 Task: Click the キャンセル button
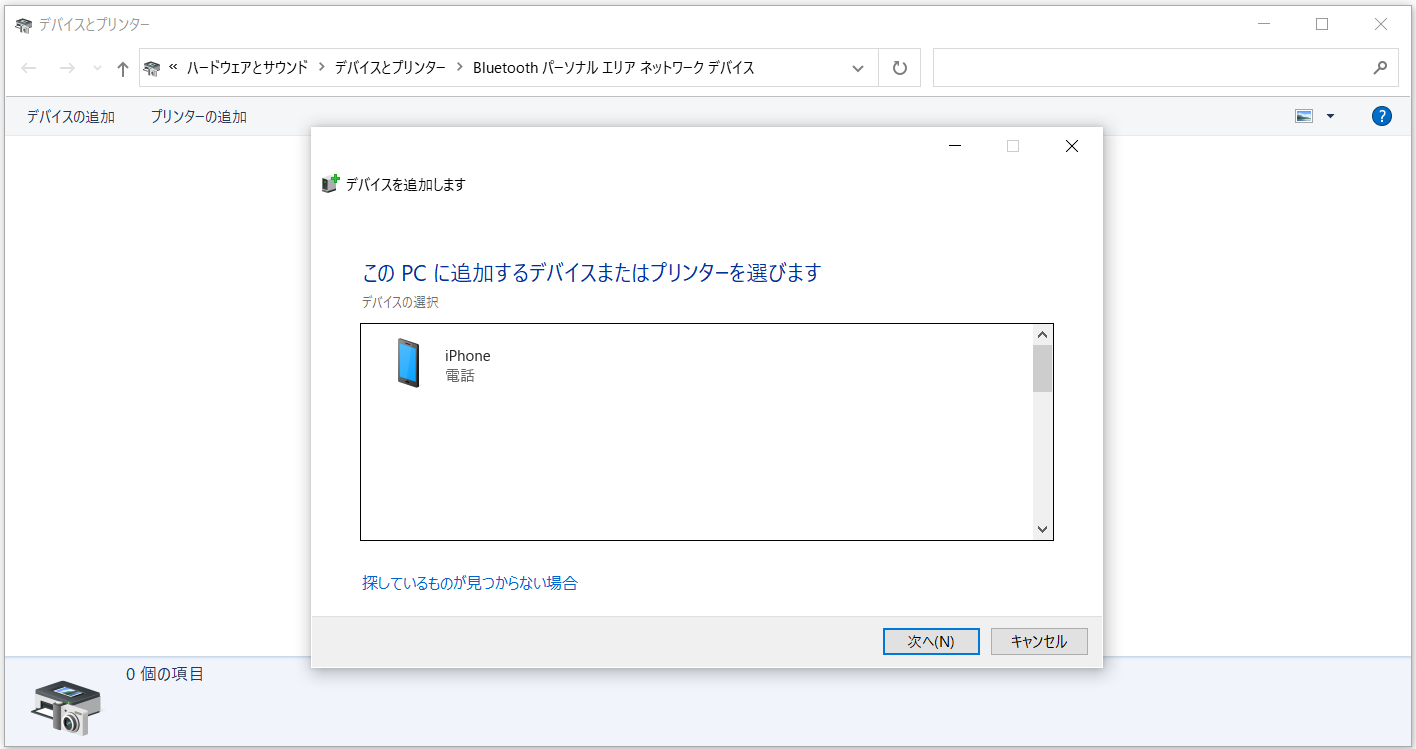click(x=1039, y=641)
